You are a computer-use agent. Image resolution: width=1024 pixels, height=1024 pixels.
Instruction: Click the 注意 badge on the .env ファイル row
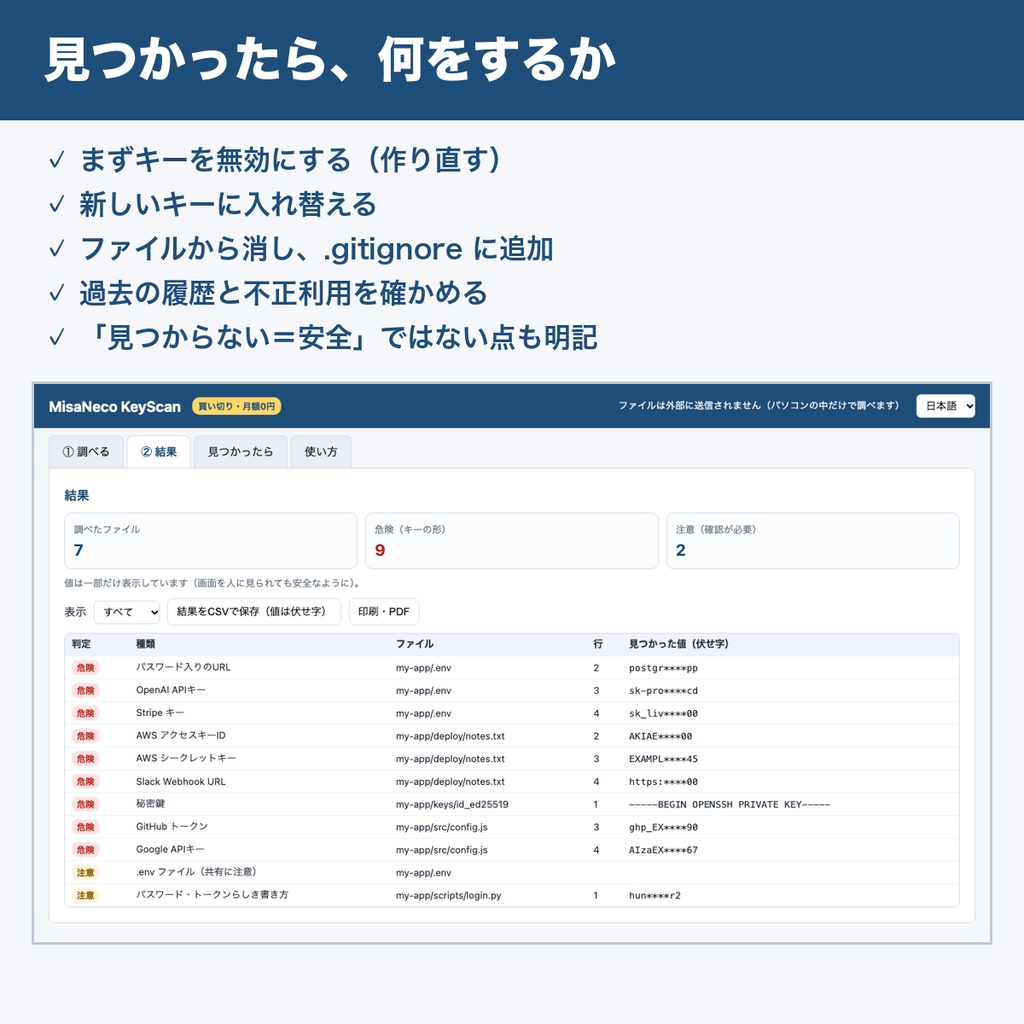coord(86,872)
